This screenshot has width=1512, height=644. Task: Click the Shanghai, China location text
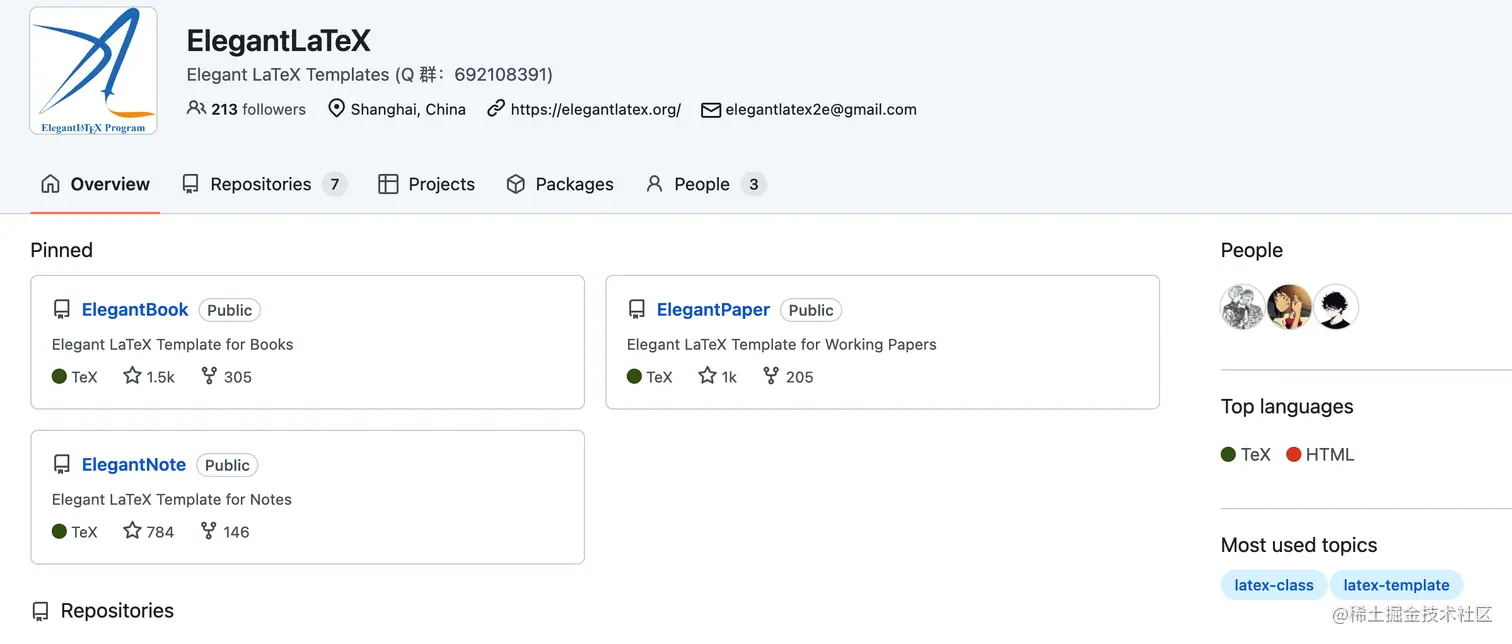[408, 109]
